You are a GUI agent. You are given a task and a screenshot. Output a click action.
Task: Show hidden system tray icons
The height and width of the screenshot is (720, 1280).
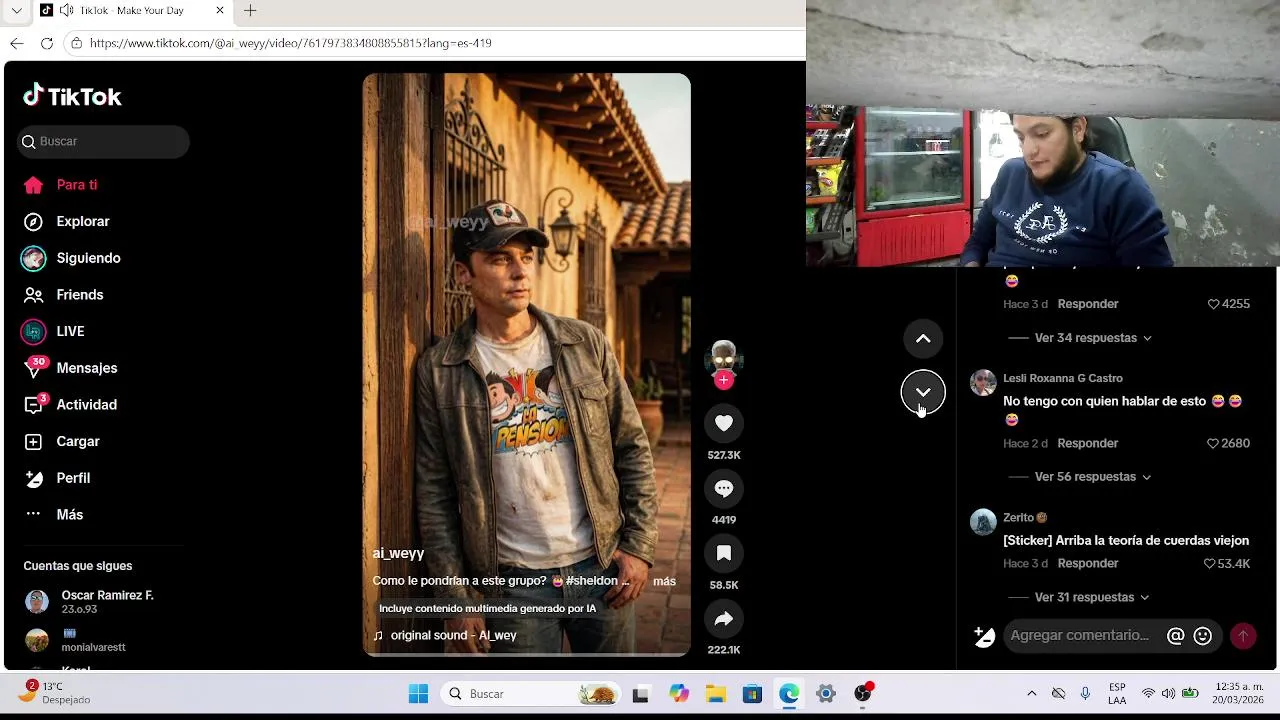1032,694
